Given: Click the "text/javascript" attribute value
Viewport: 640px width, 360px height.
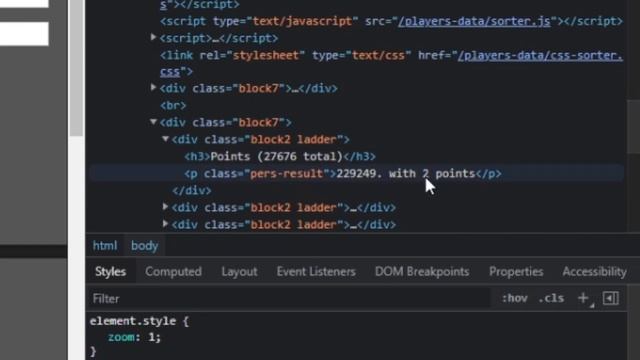Looking at the screenshot, I should (302, 21).
